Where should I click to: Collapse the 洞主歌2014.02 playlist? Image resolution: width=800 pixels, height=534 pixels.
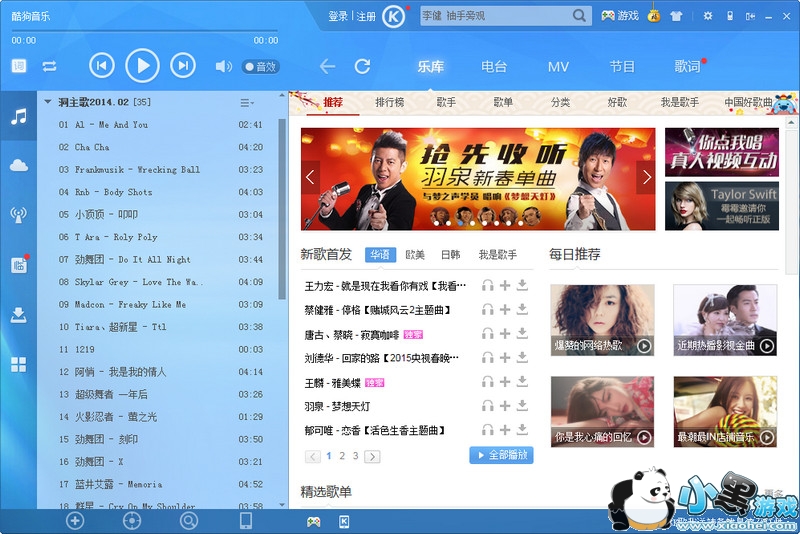coord(47,102)
